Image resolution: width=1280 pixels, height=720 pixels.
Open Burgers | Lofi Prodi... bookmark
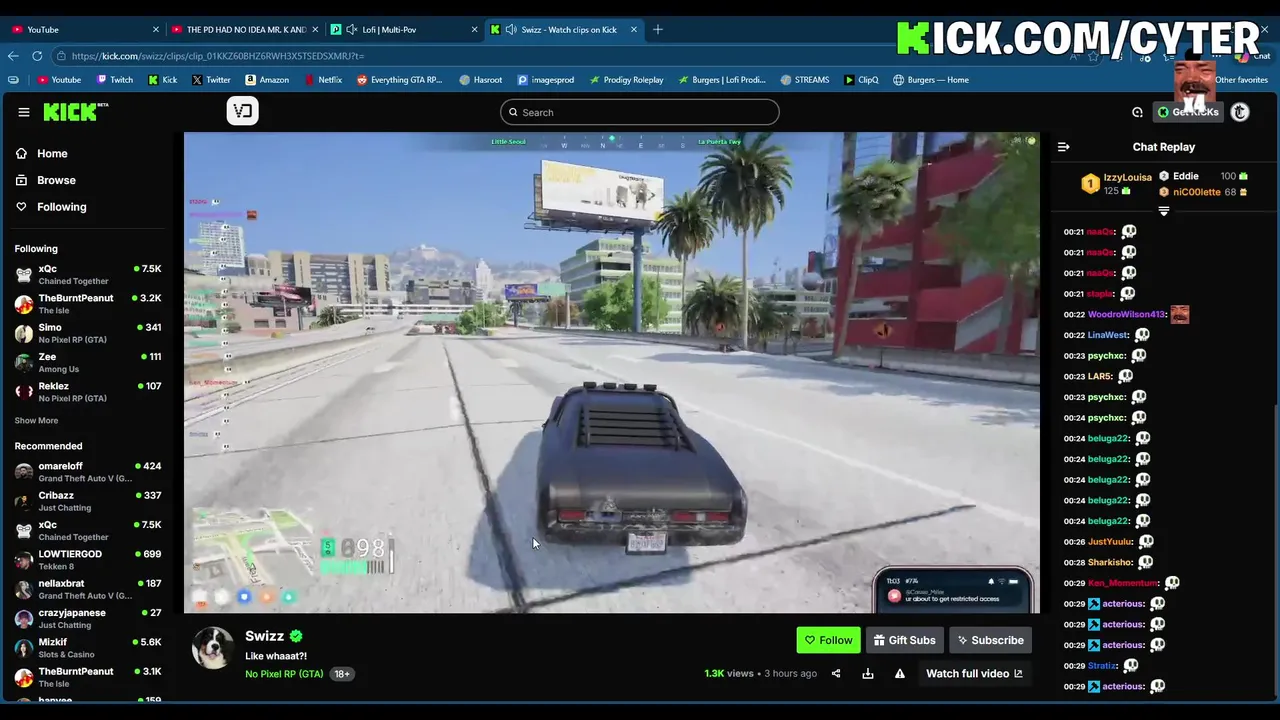pyautogui.click(x=721, y=80)
